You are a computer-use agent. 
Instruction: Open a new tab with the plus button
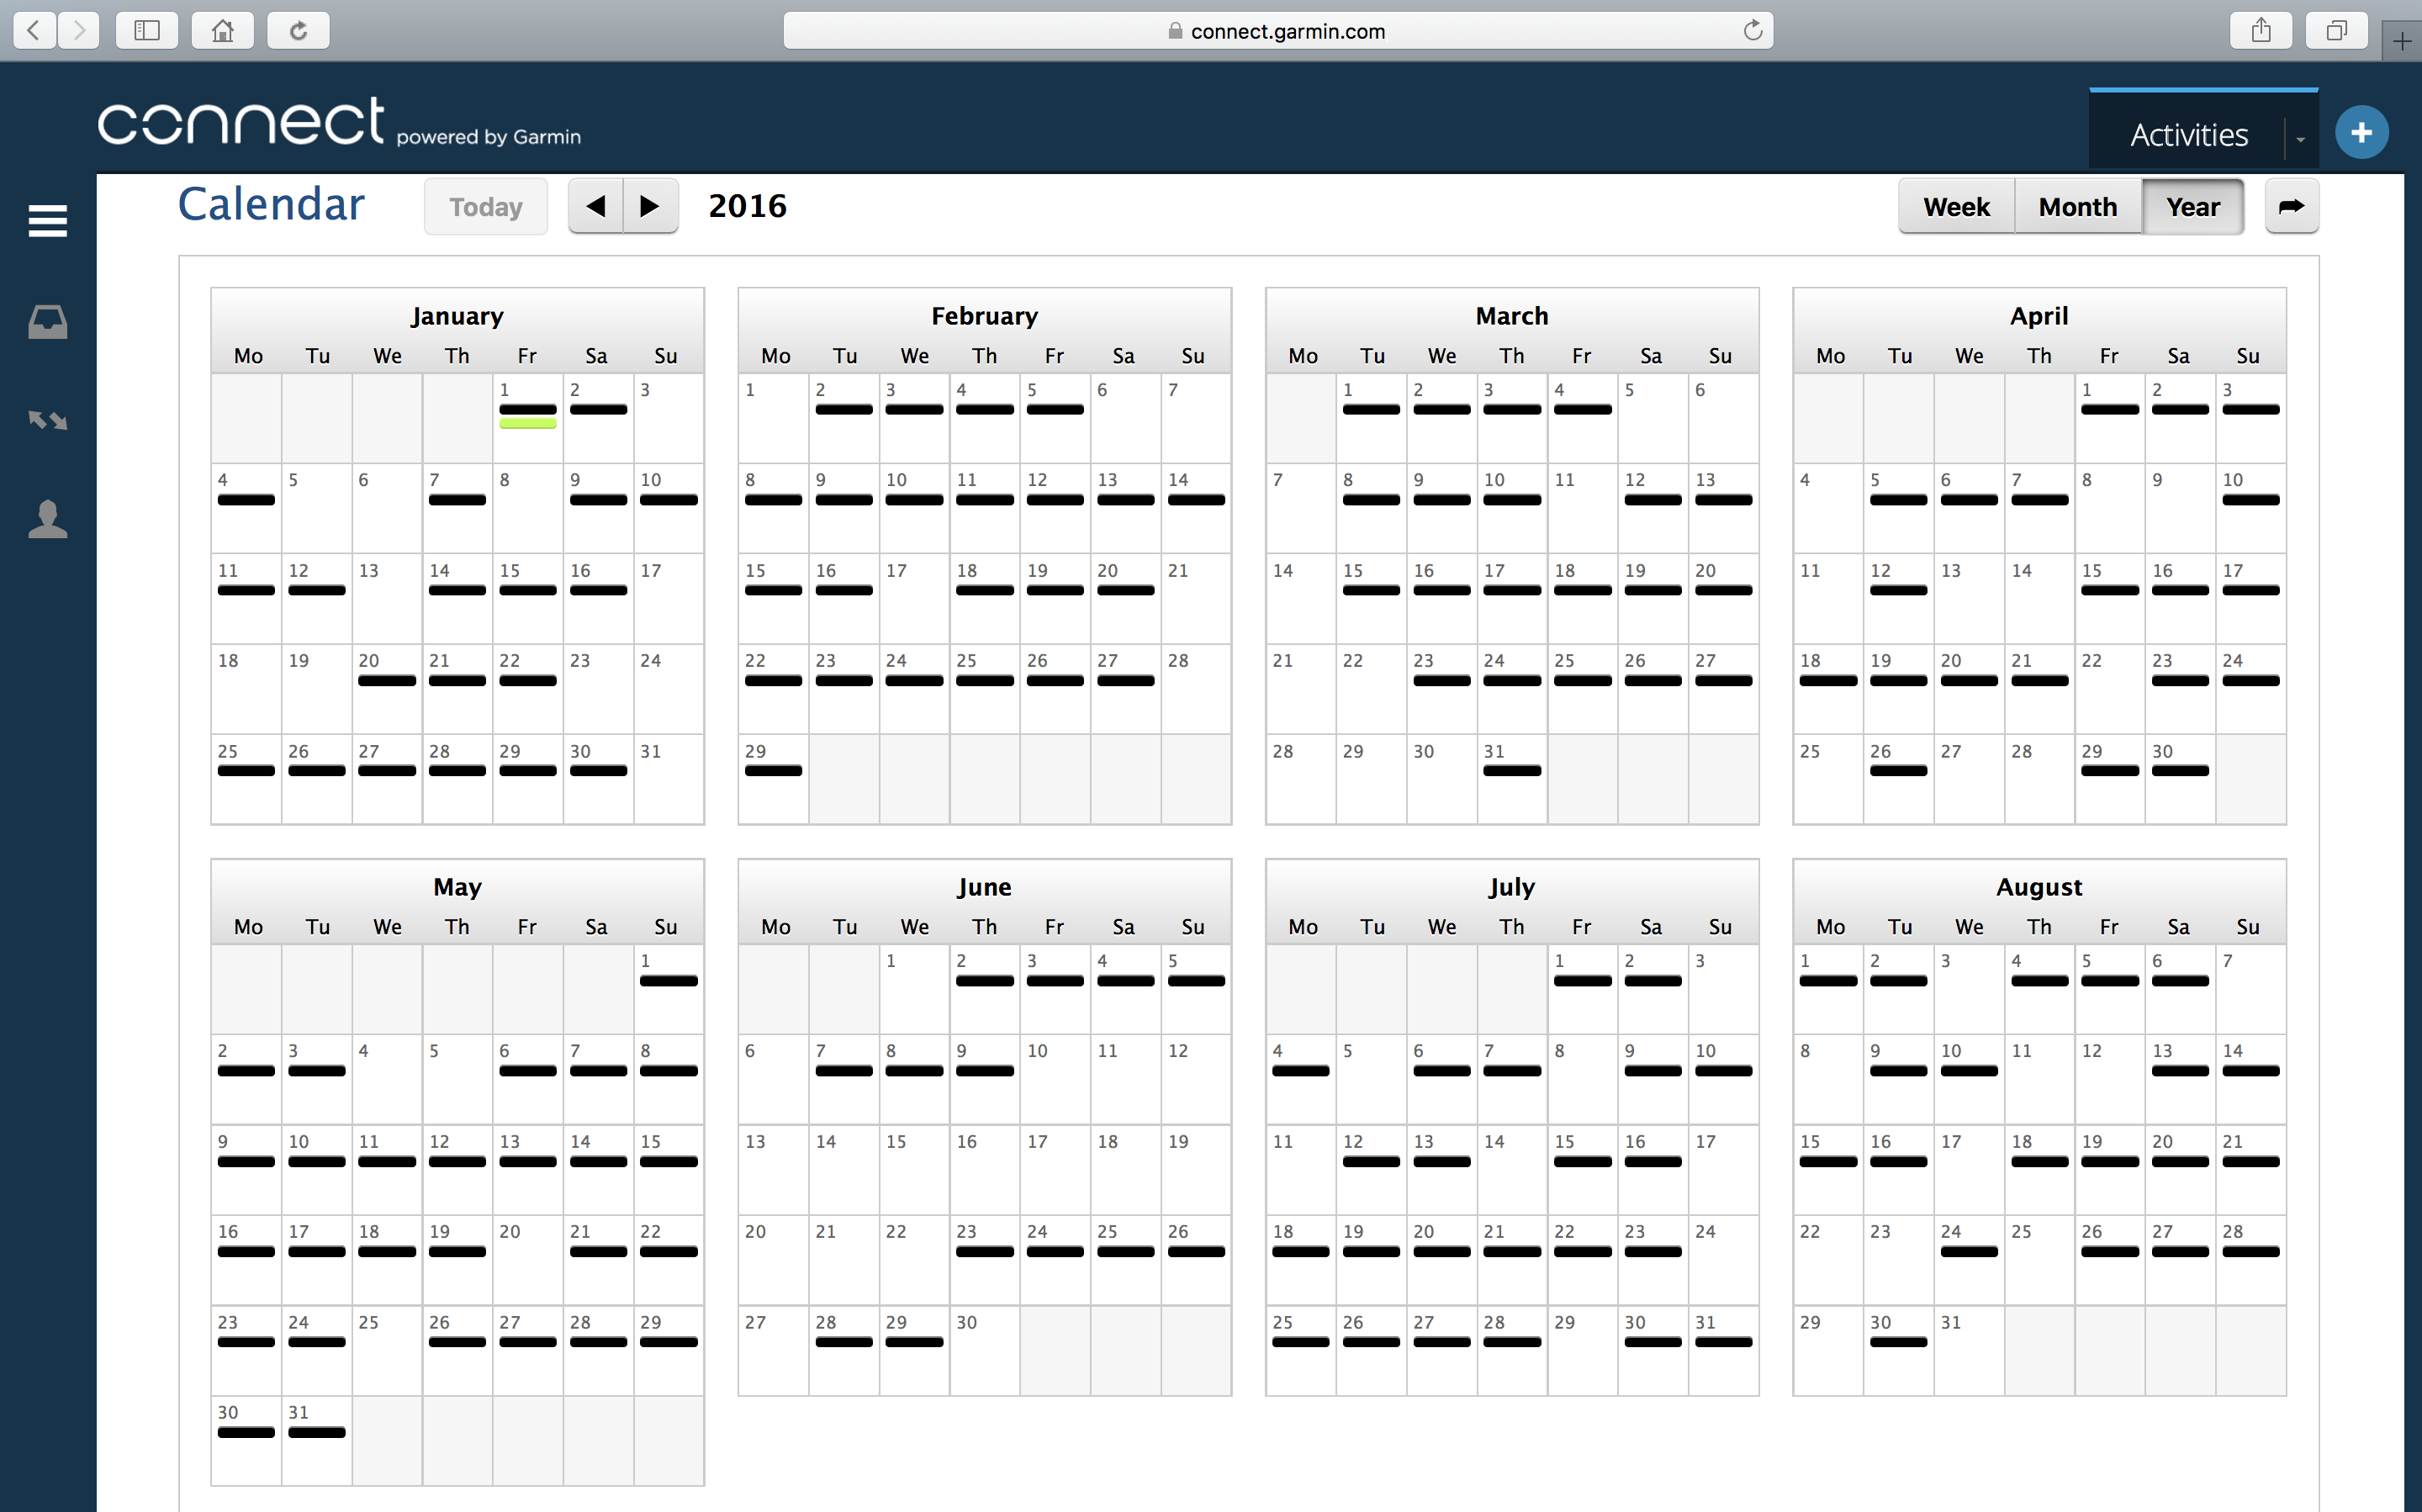click(2401, 41)
